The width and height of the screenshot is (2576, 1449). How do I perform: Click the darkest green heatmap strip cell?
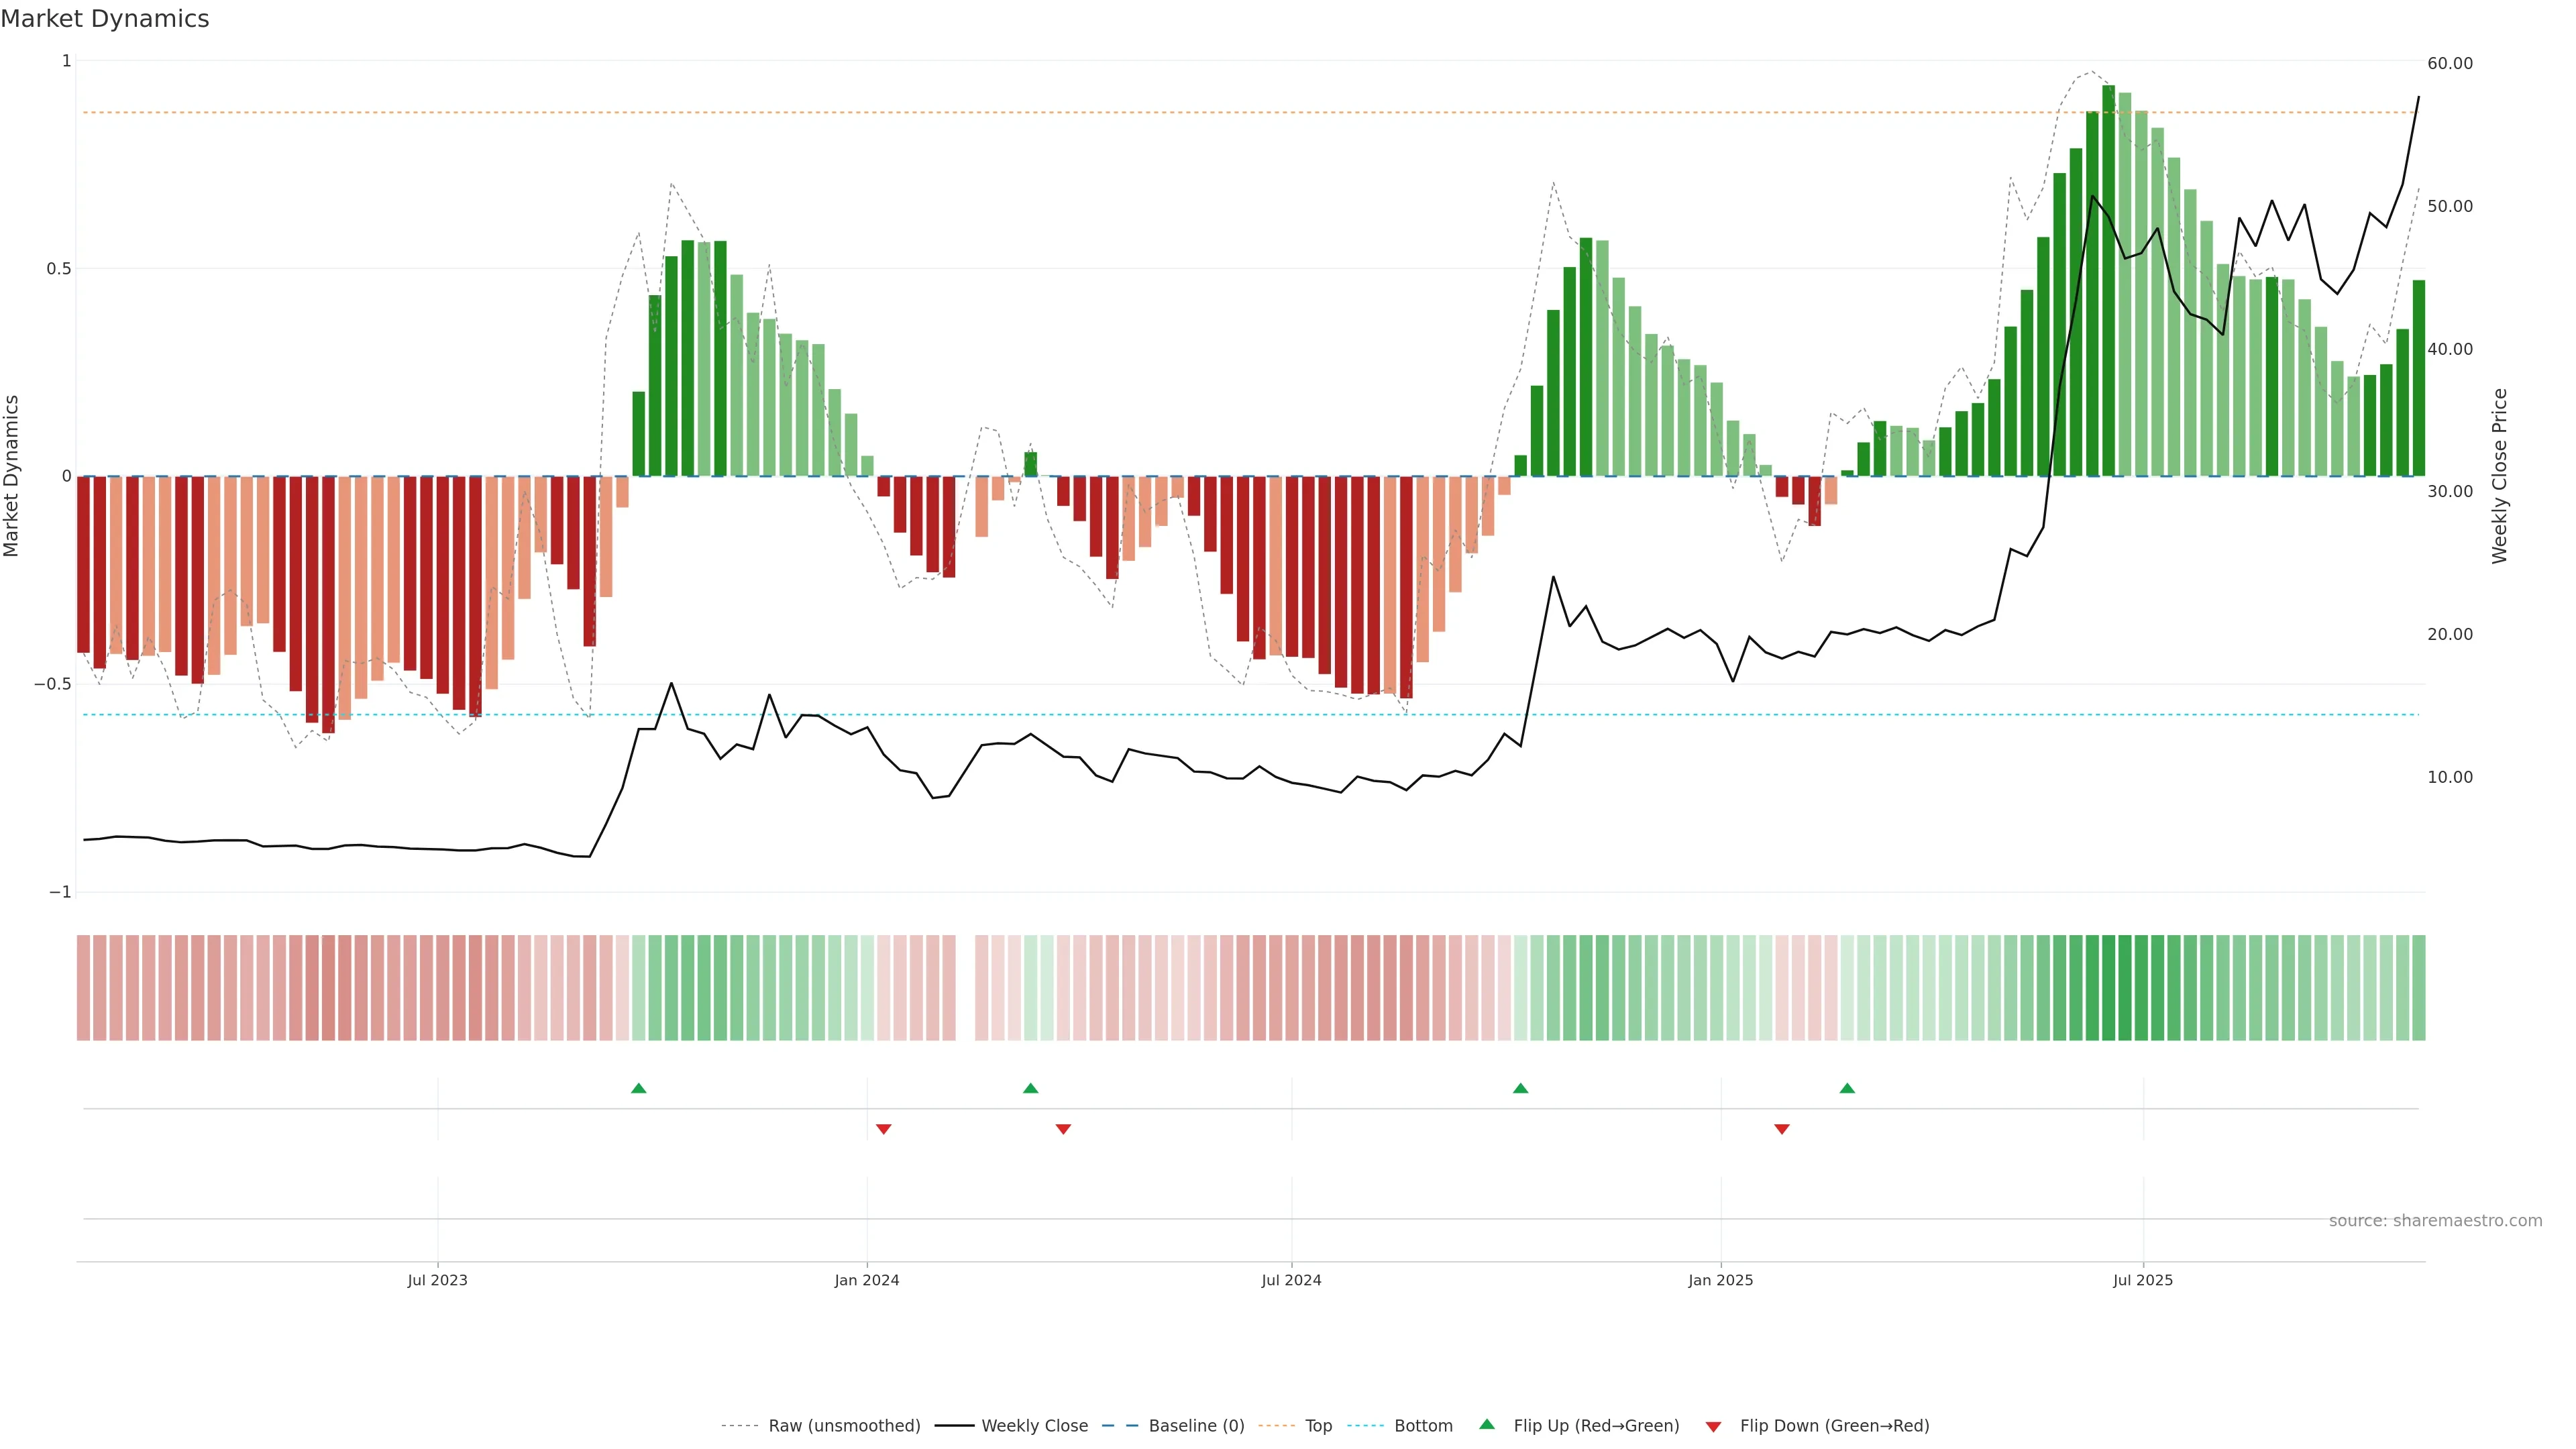[2108, 988]
